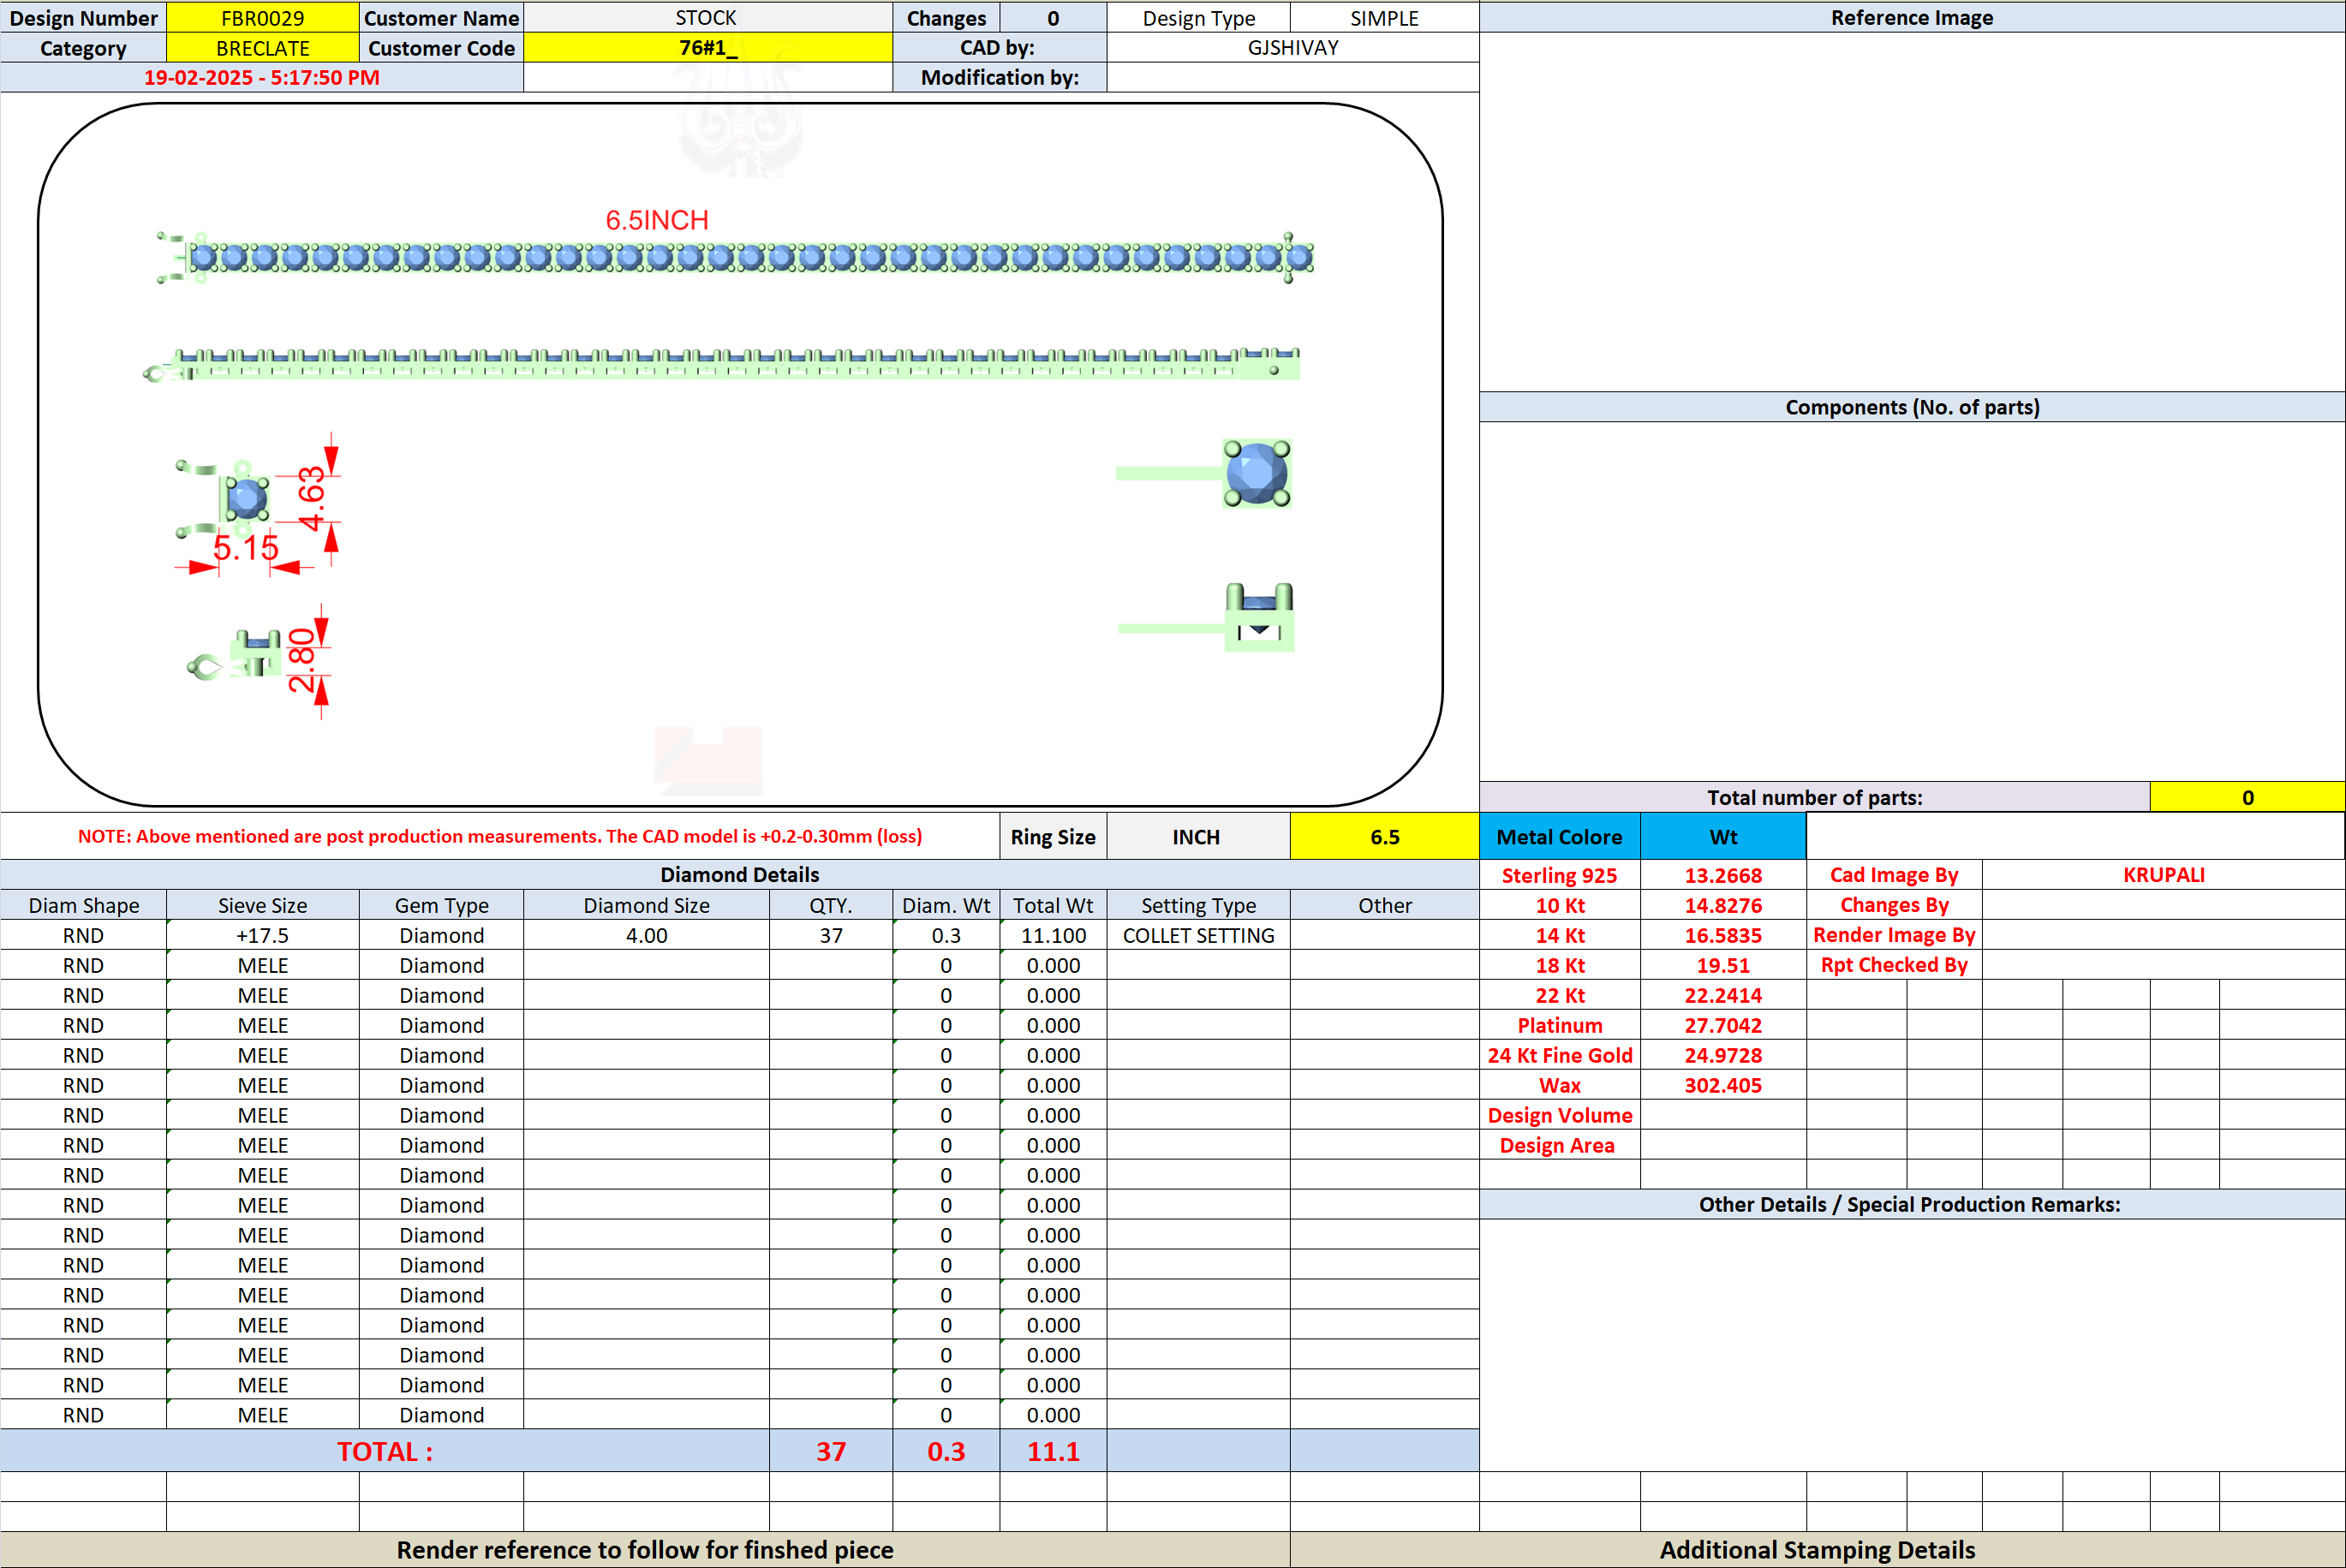Viewport: 2346px width, 1568px height.
Task: Select the red post production NOTE text
Action: click(500, 836)
